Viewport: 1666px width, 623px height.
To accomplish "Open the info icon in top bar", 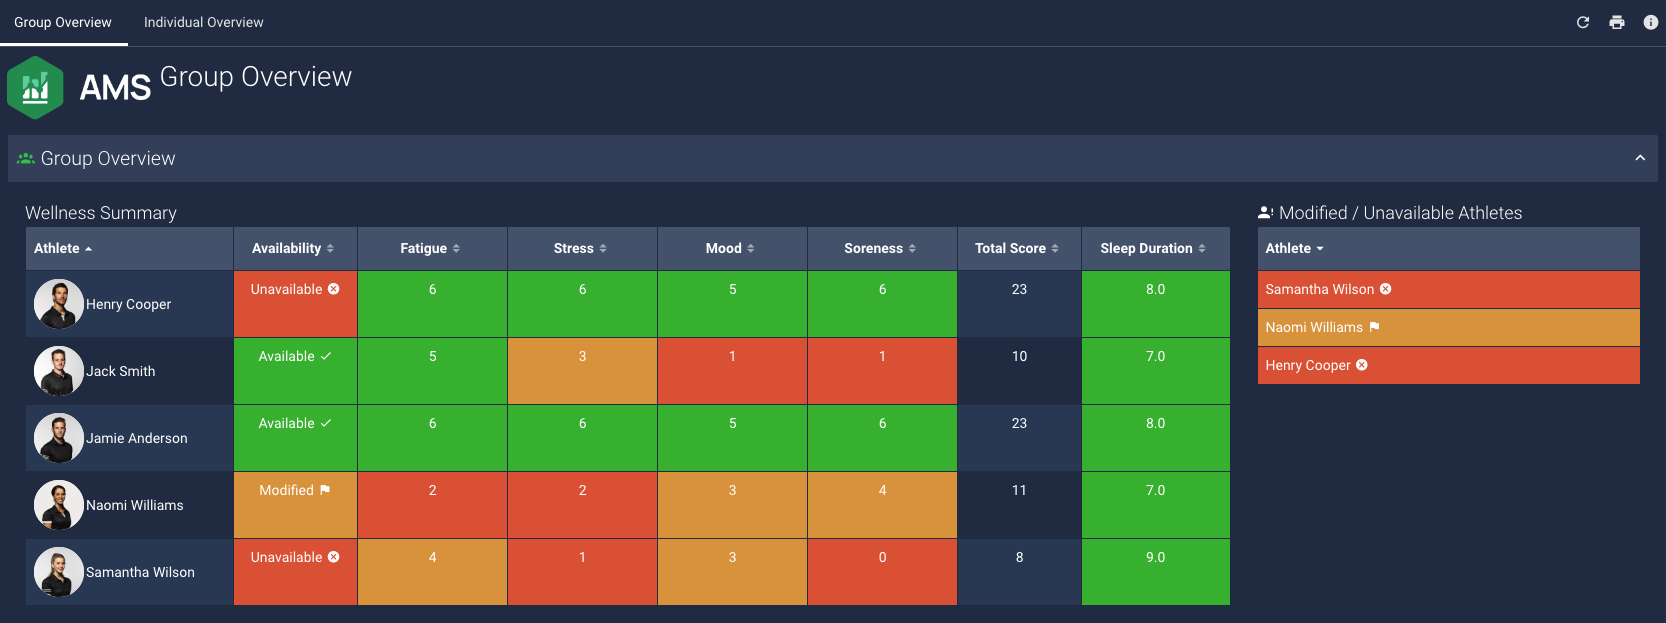I will pyautogui.click(x=1651, y=22).
